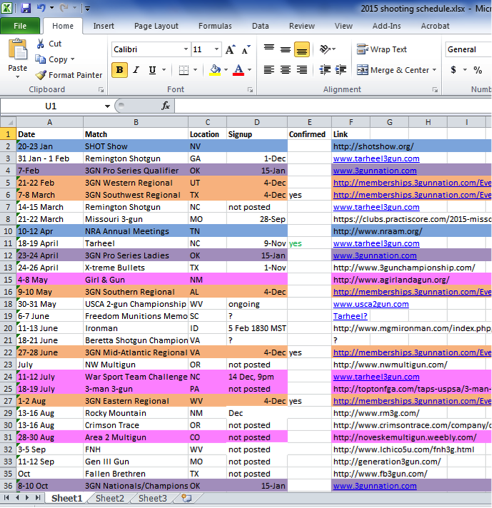492x508 pixels.
Task: Toggle Wrap Text
Action: tap(382, 50)
